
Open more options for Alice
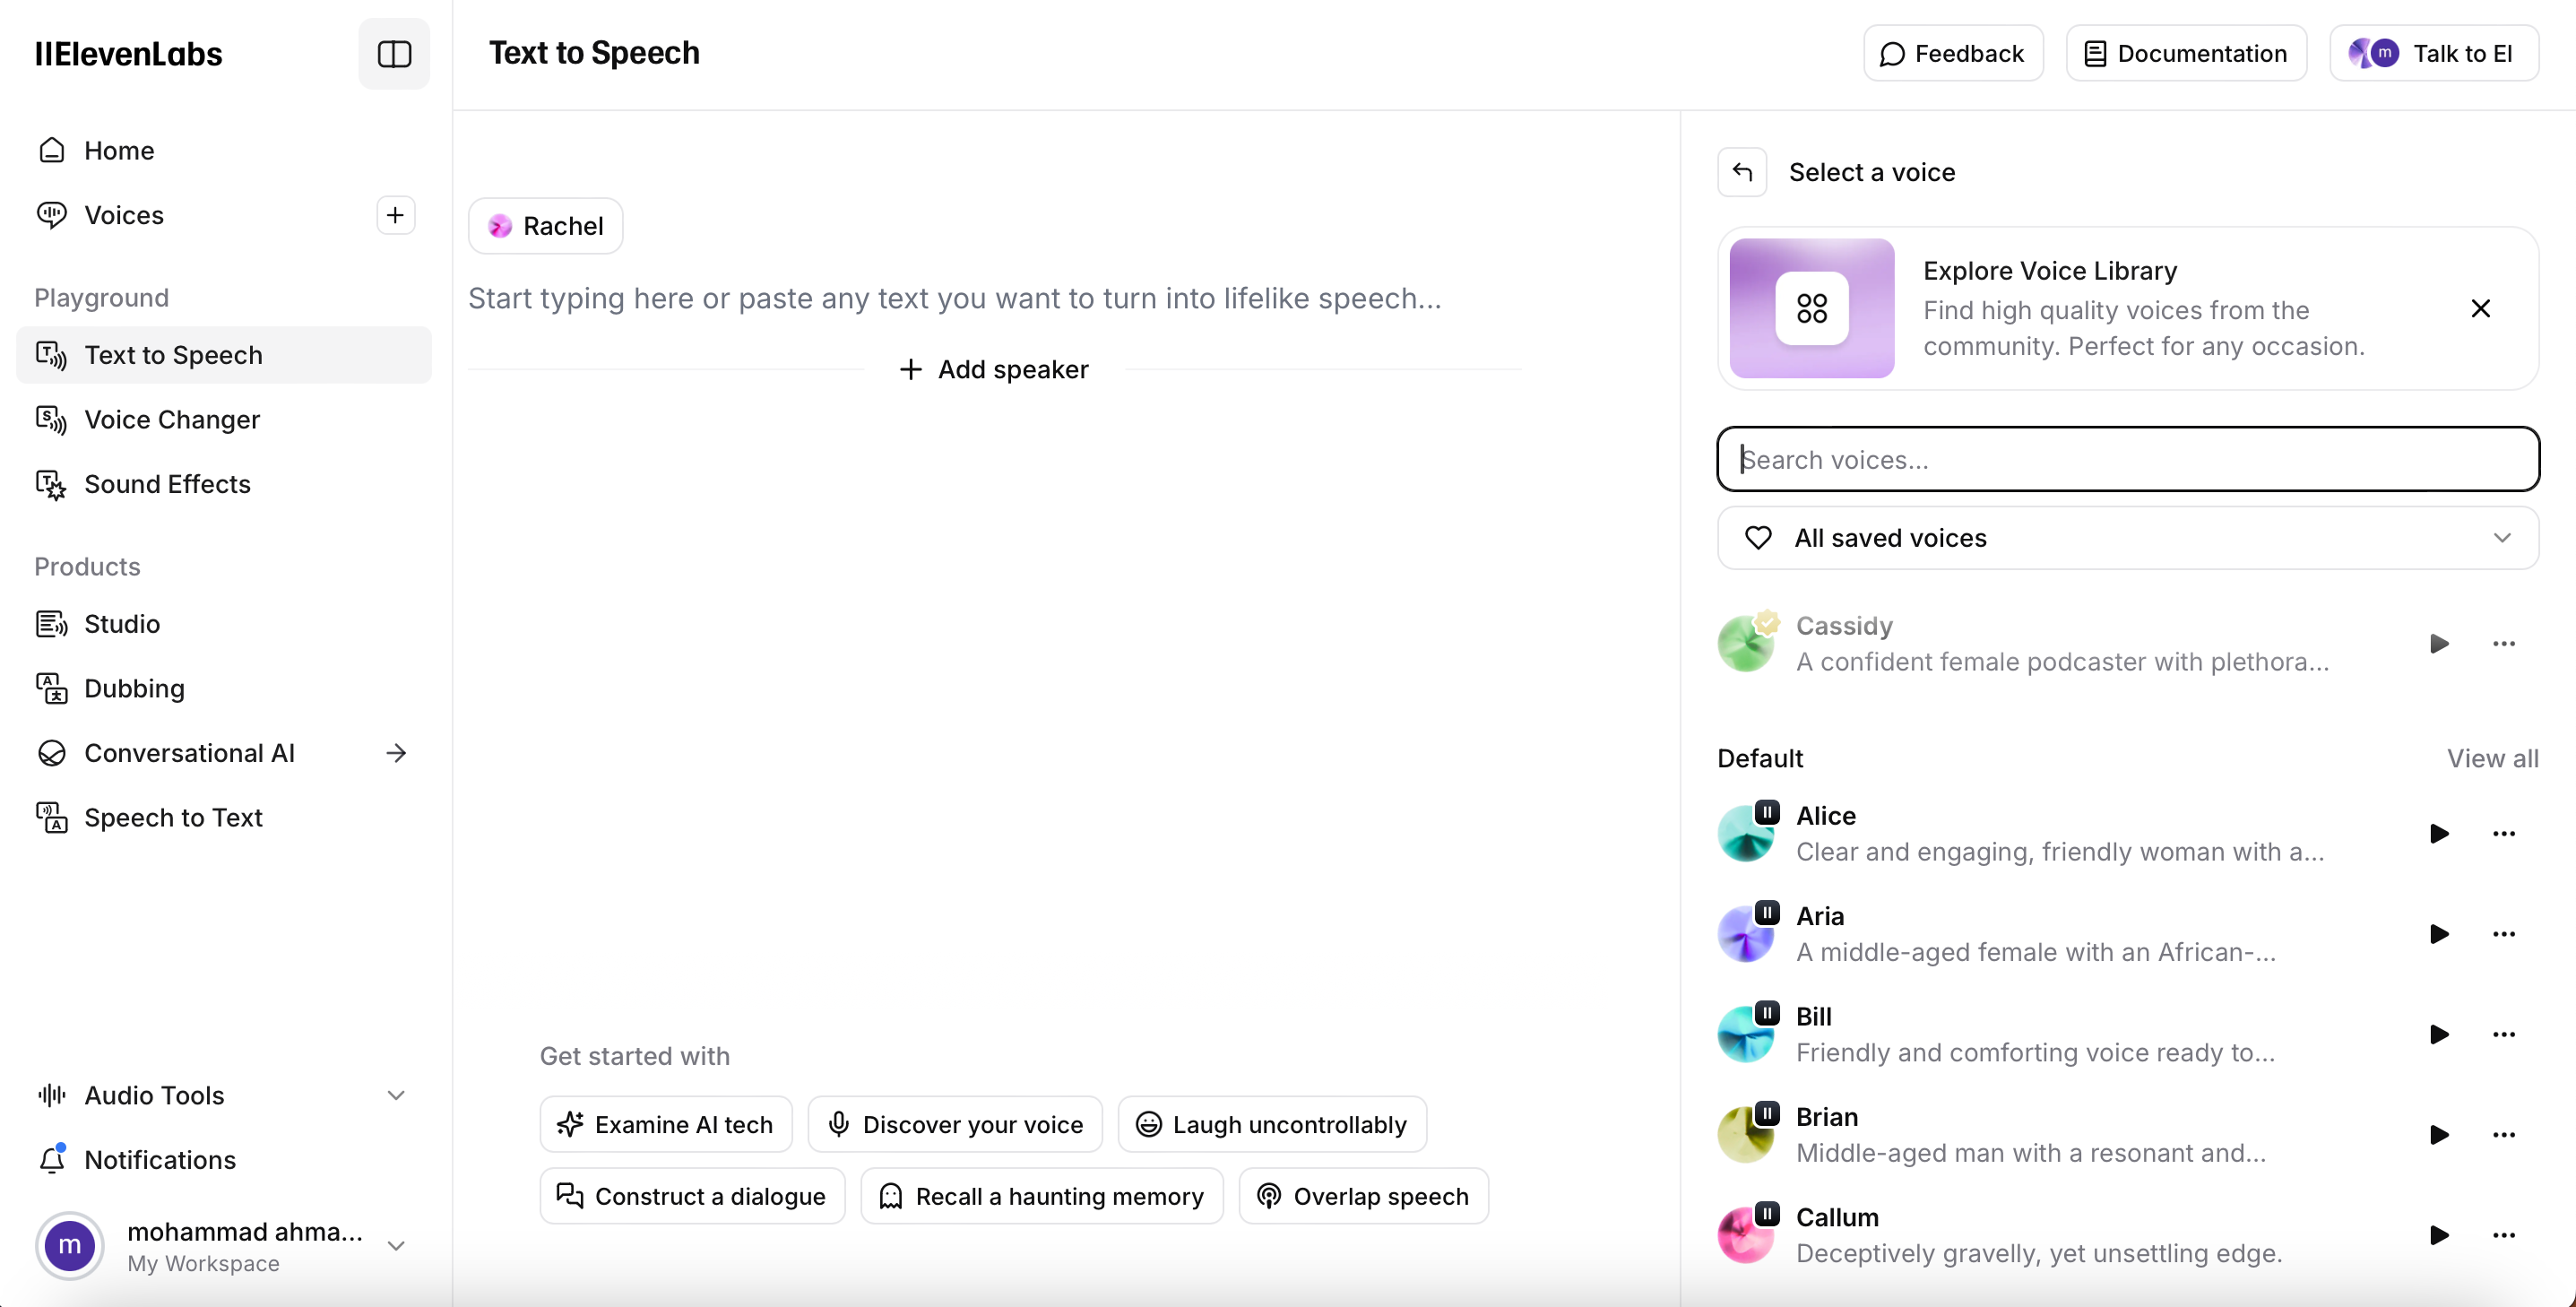click(2503, 833)
